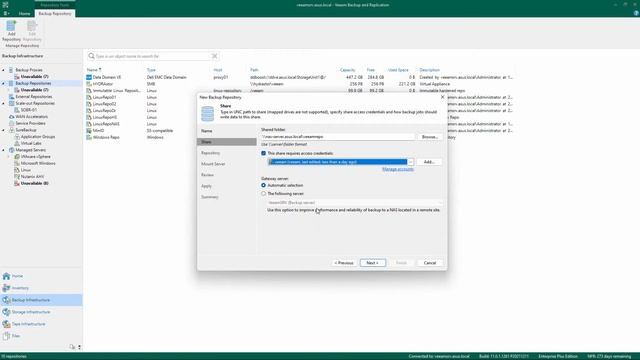
Task: Collapse the Managed Servers tree node
Action: tap(4, 150)
